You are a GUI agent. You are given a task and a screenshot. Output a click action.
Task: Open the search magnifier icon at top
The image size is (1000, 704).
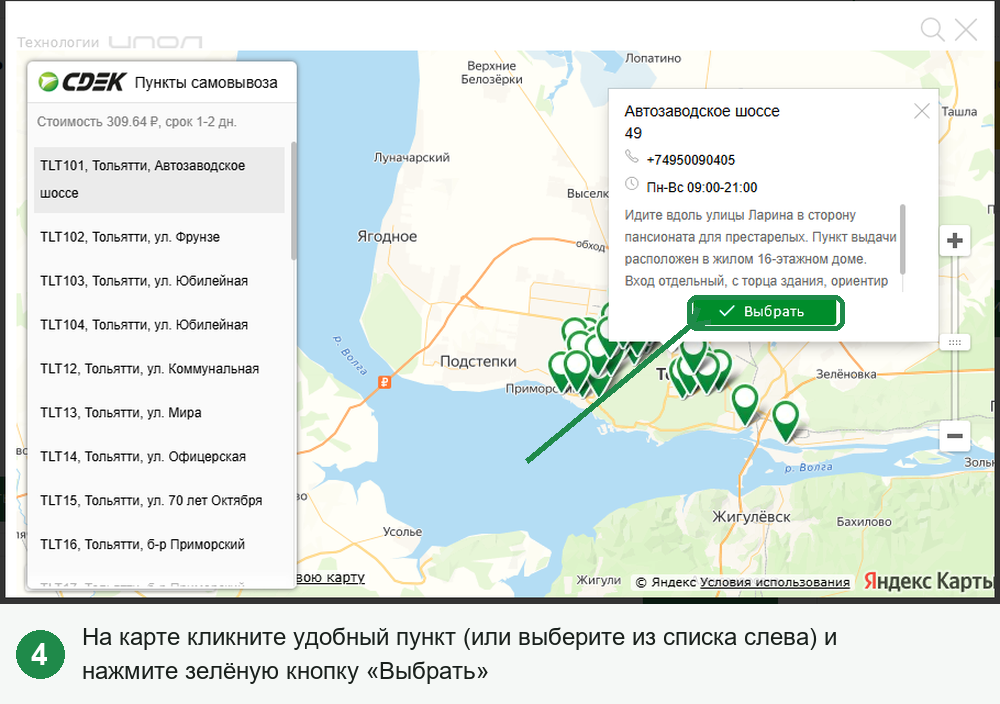[932, 29]
